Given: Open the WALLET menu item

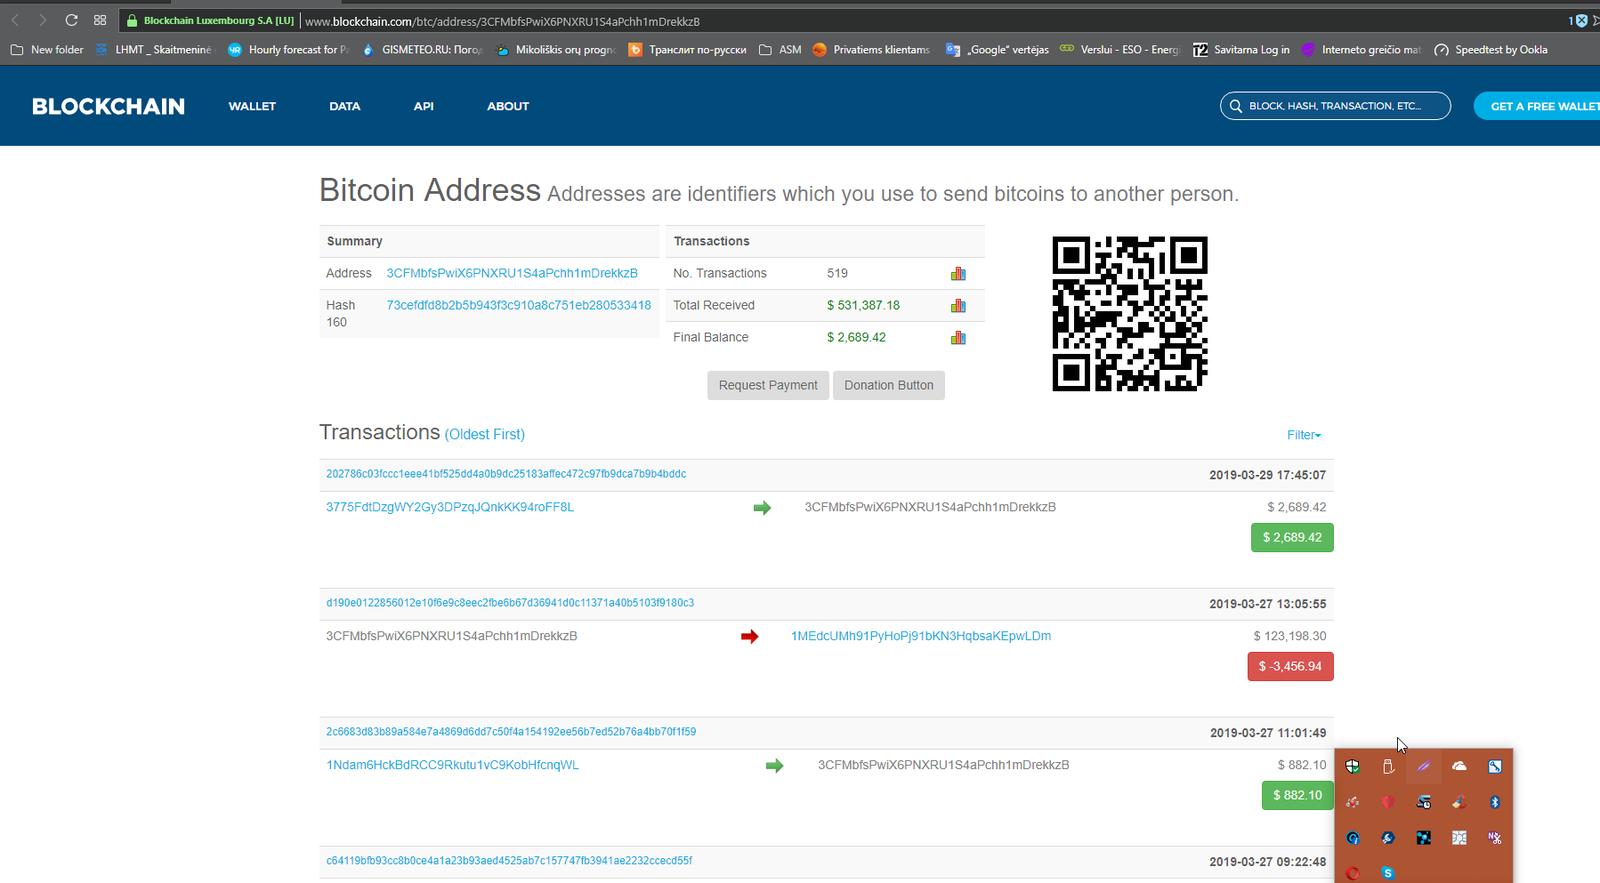Looking at the screenshot, I should (x=252, y=106).
